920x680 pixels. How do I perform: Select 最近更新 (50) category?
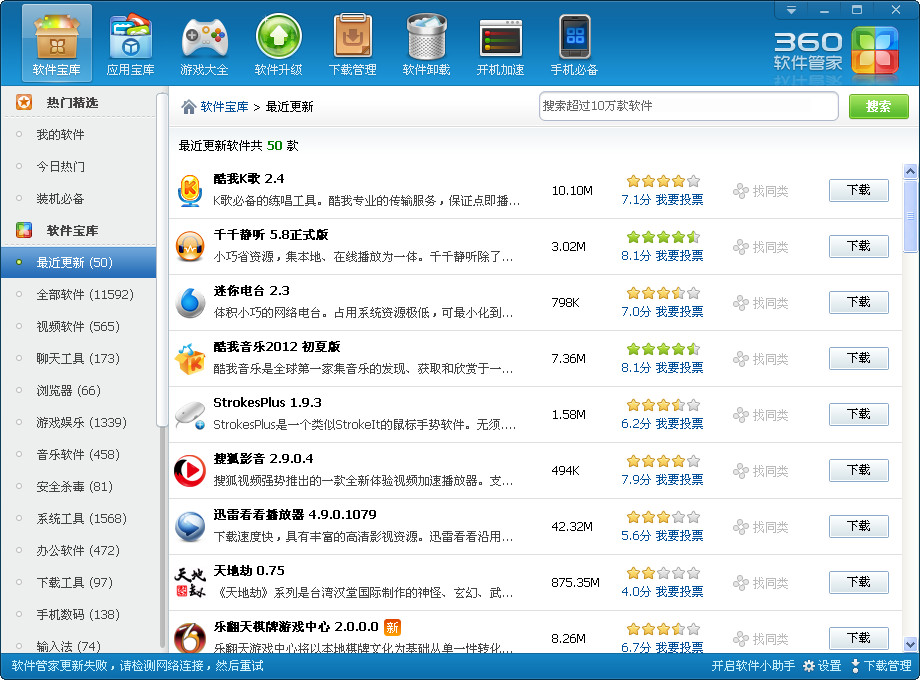tap(79, 262)
